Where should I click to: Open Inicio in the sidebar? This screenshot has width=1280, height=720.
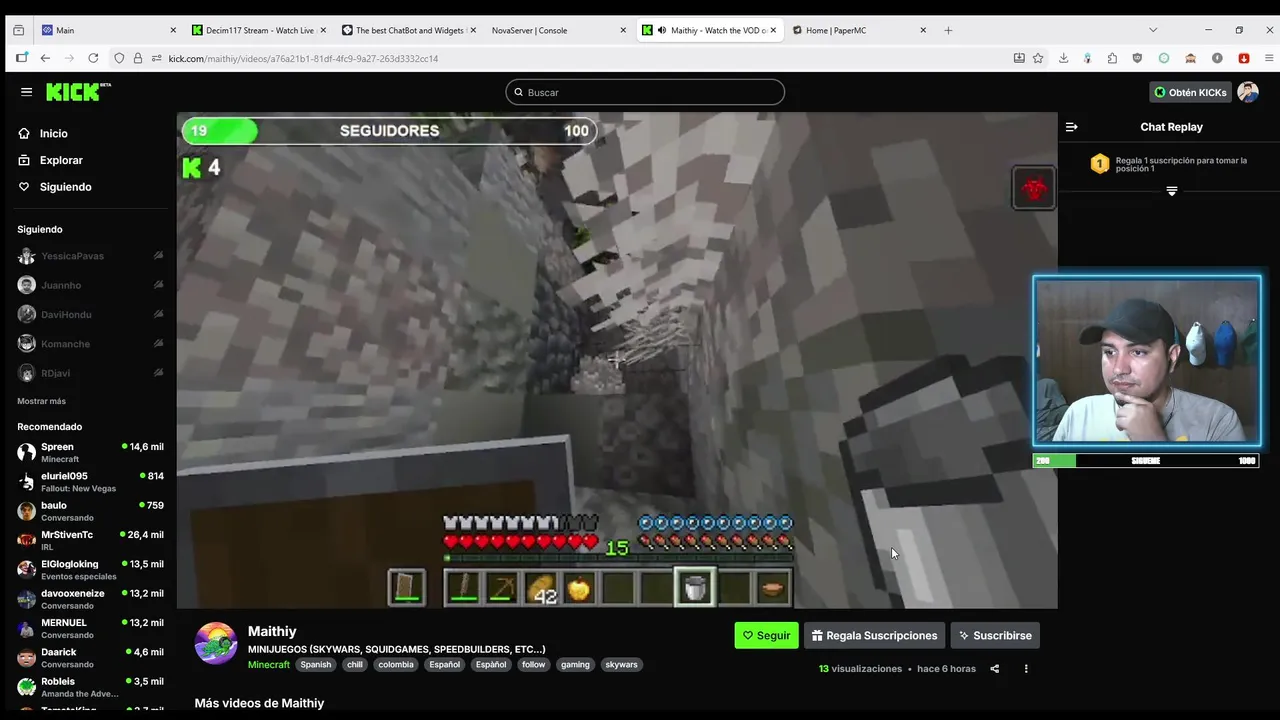point(53,133)
